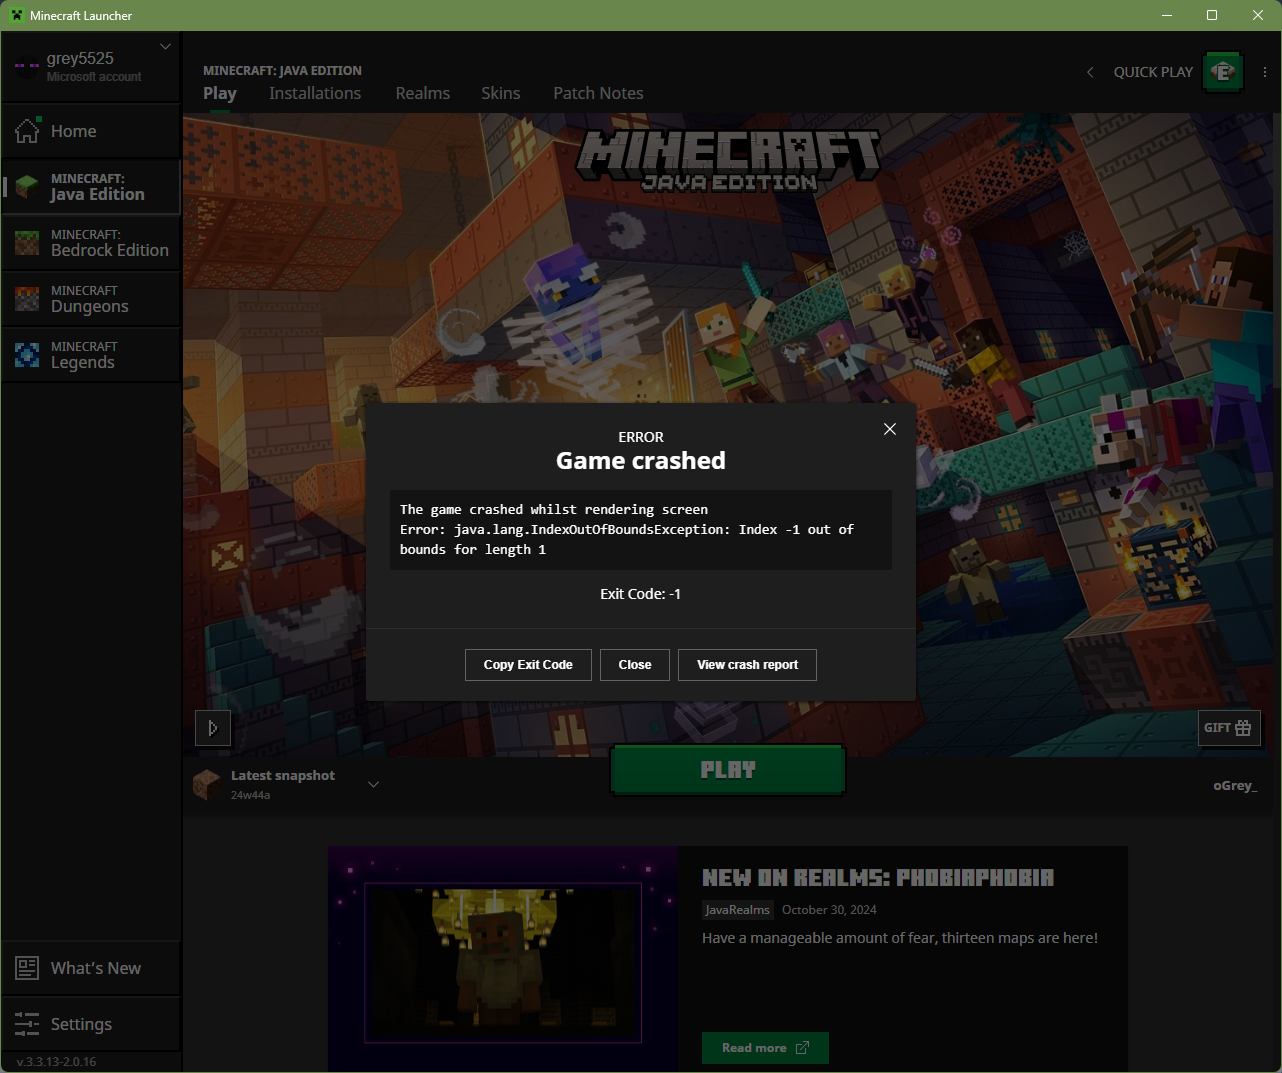
Task: Switch to the Play tab
Action: coord(220,93)
